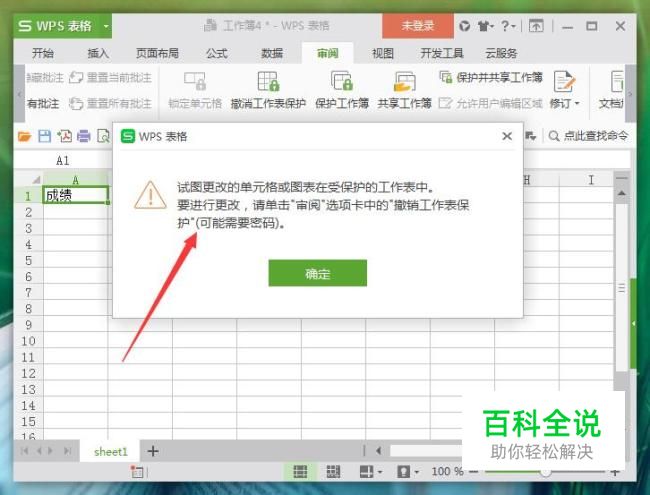The width and height of the screenshot is (650, 495).
Task: Select the 审阅 tab
Action: (x=327, y=53)
